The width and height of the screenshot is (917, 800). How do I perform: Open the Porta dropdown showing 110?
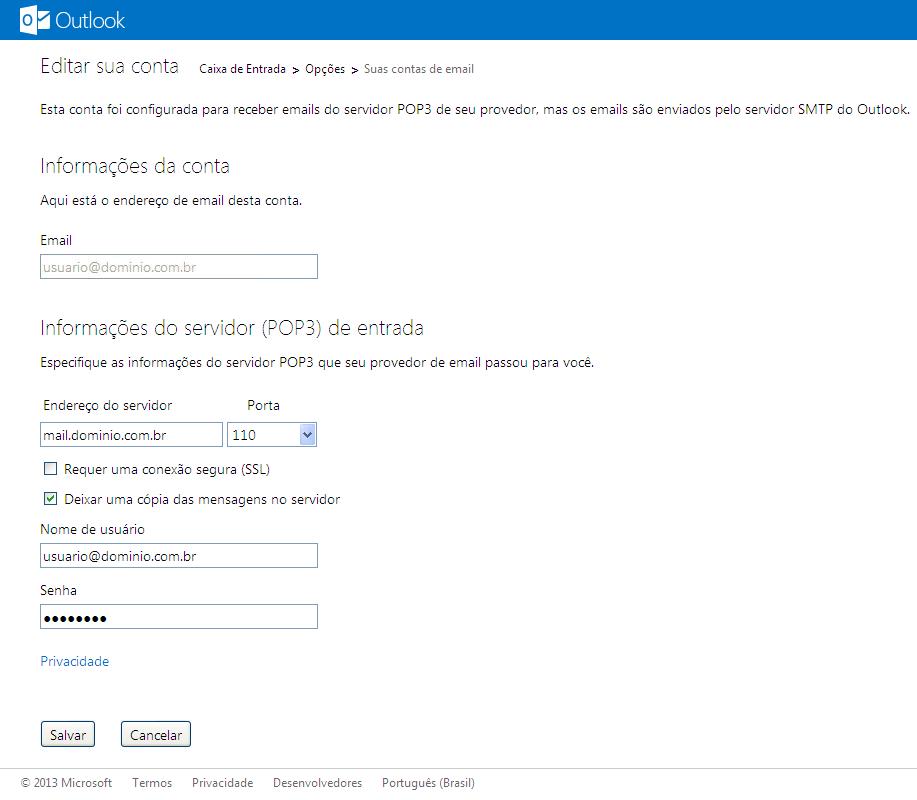[x=272, y=435]
